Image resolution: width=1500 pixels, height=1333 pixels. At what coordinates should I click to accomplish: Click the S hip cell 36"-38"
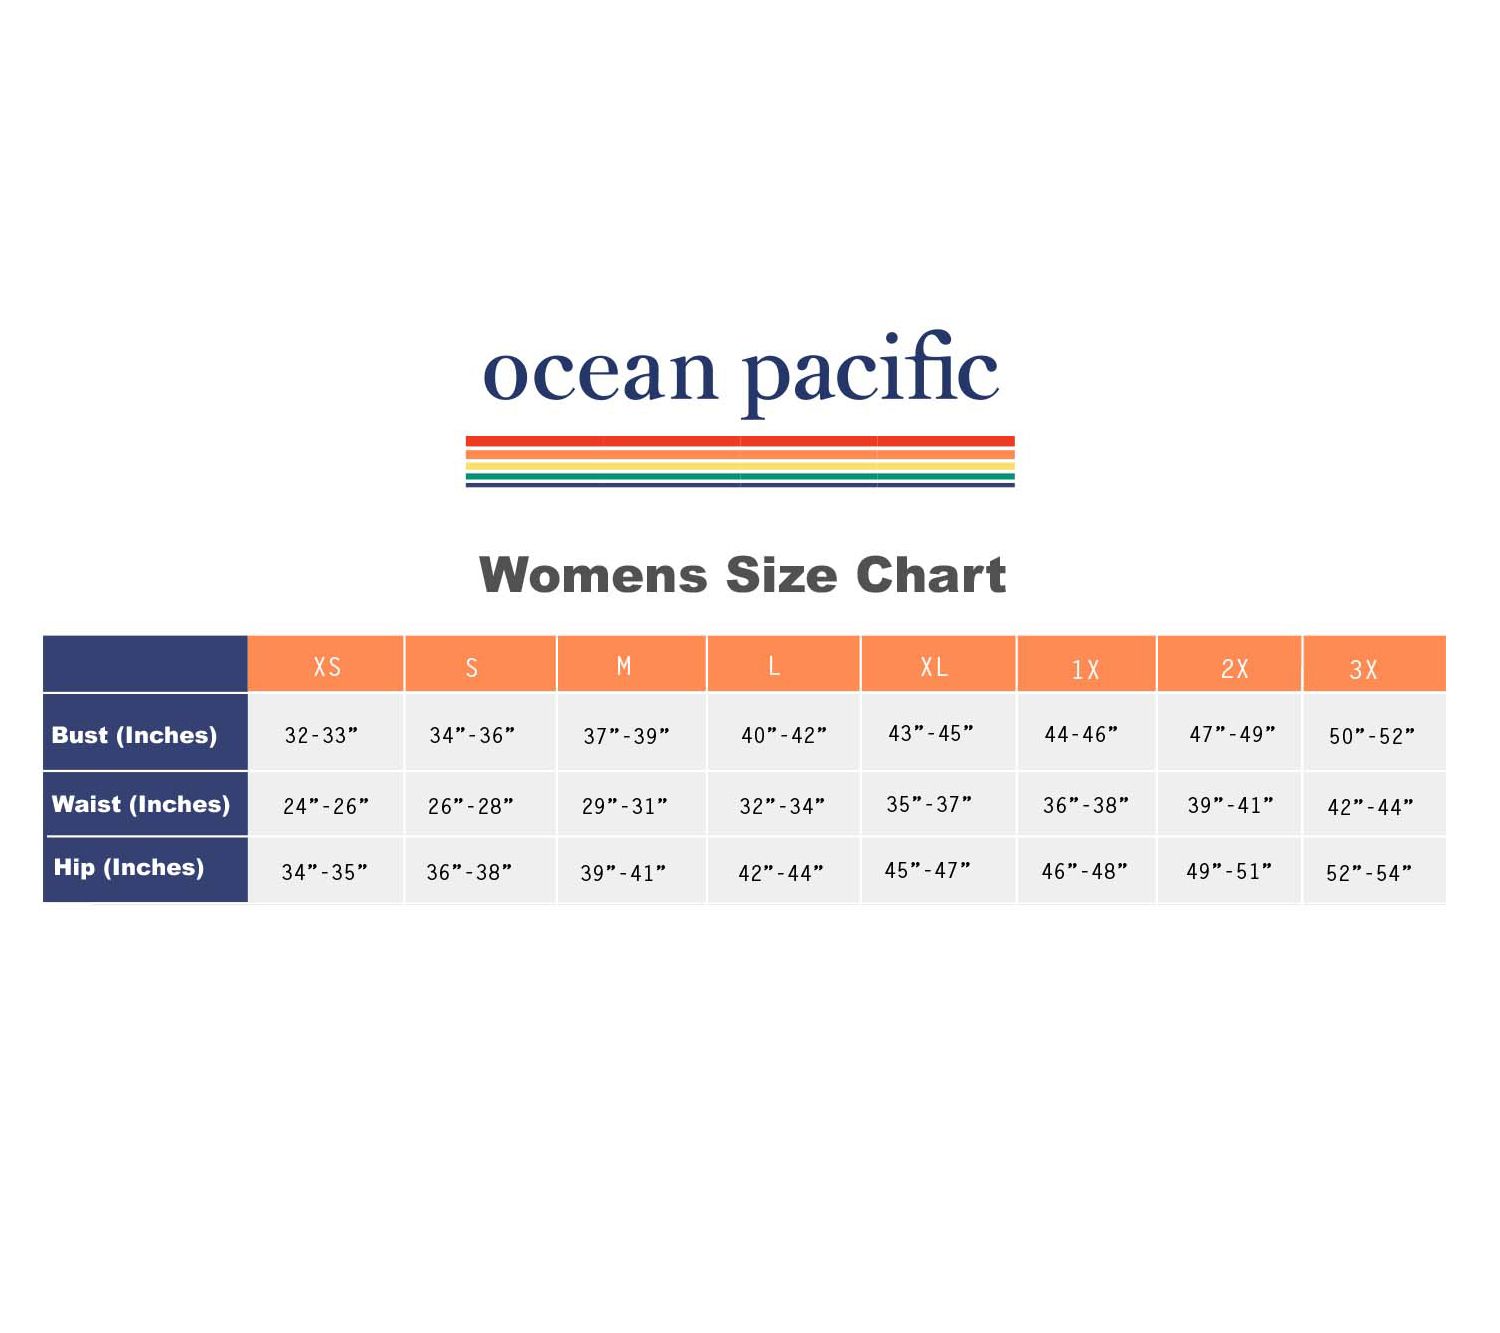pos(470,873)
